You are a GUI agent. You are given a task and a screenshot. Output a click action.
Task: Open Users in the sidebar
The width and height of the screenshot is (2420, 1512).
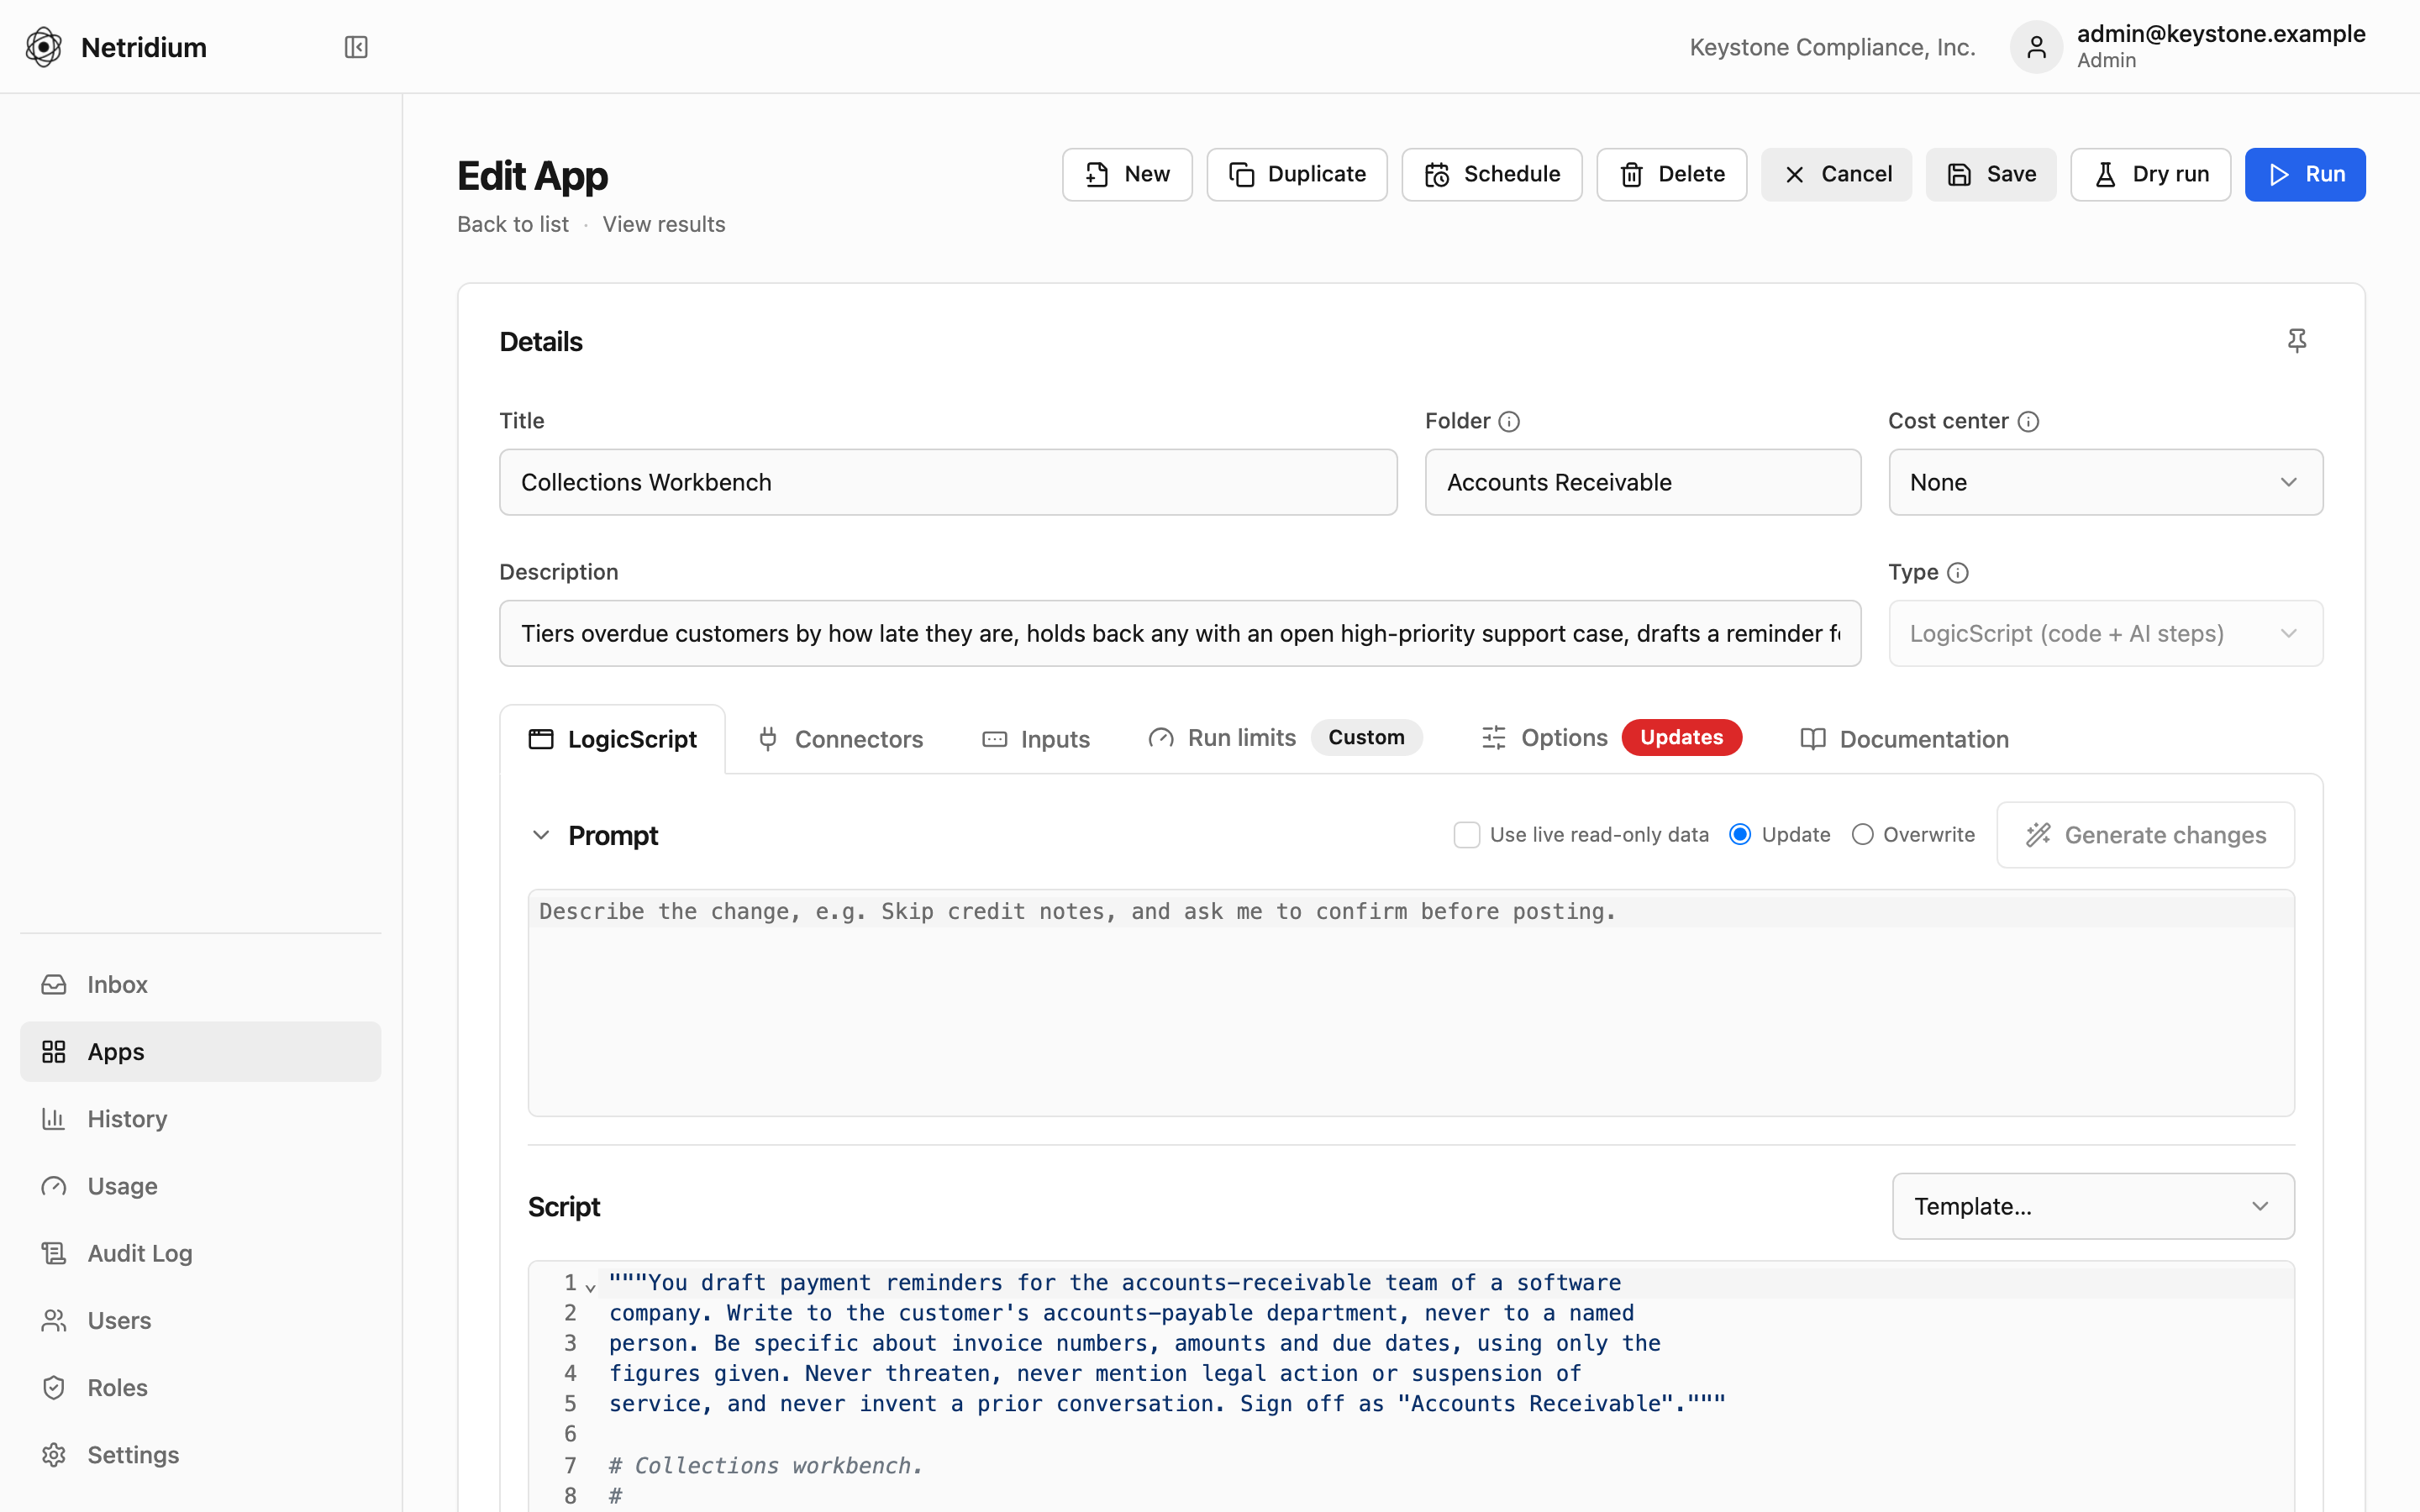click(200, 1320)
